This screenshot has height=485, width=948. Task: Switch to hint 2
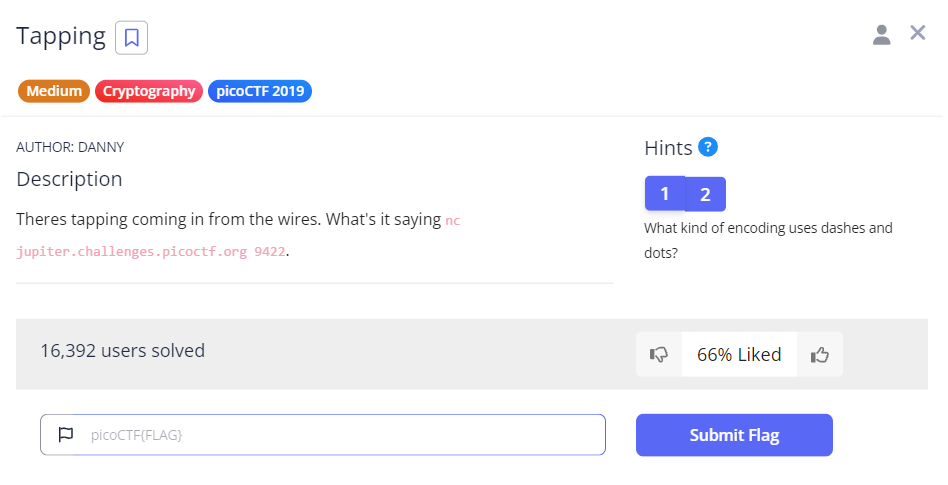pos(705,194)
